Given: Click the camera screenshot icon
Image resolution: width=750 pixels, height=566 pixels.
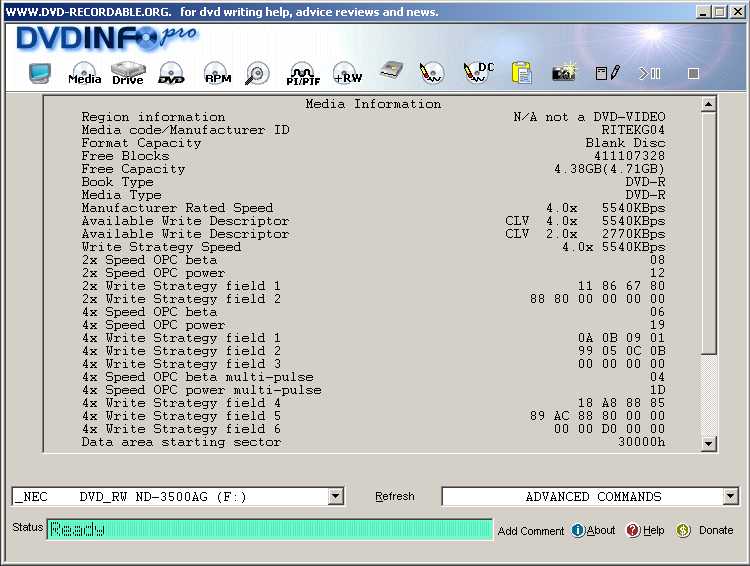Looking at the screenshot, I should pyautogui.click(x=564, y=72).
